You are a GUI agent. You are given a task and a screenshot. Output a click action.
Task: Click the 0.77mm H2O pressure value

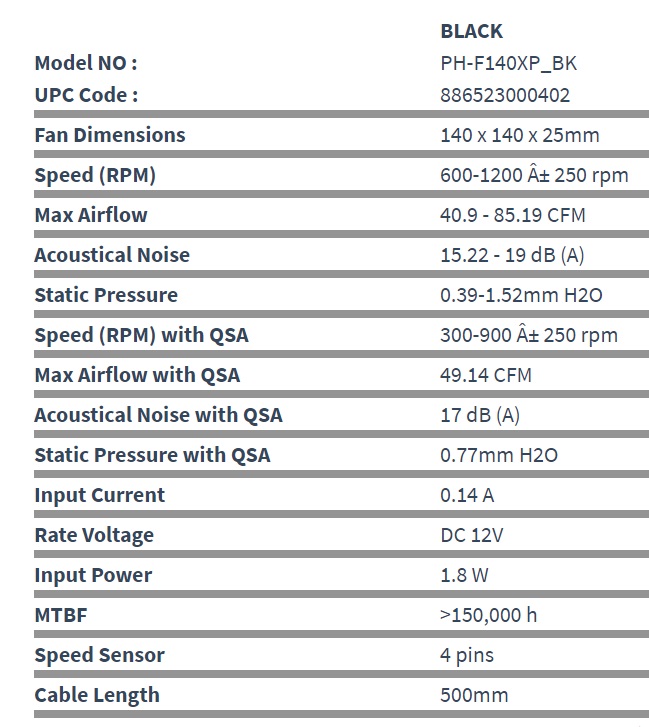(499, 455)
